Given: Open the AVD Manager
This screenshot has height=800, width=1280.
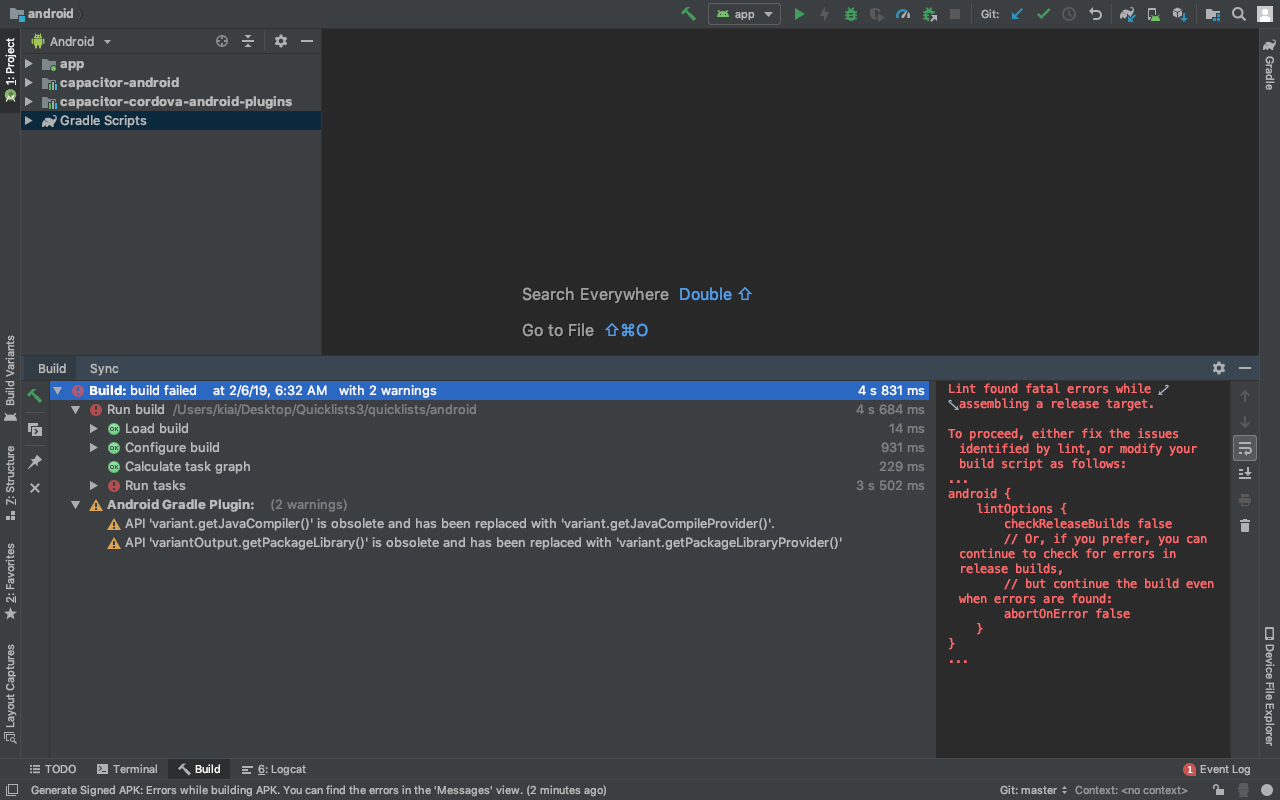Looking at the screenshot, I should point(1151,14).
